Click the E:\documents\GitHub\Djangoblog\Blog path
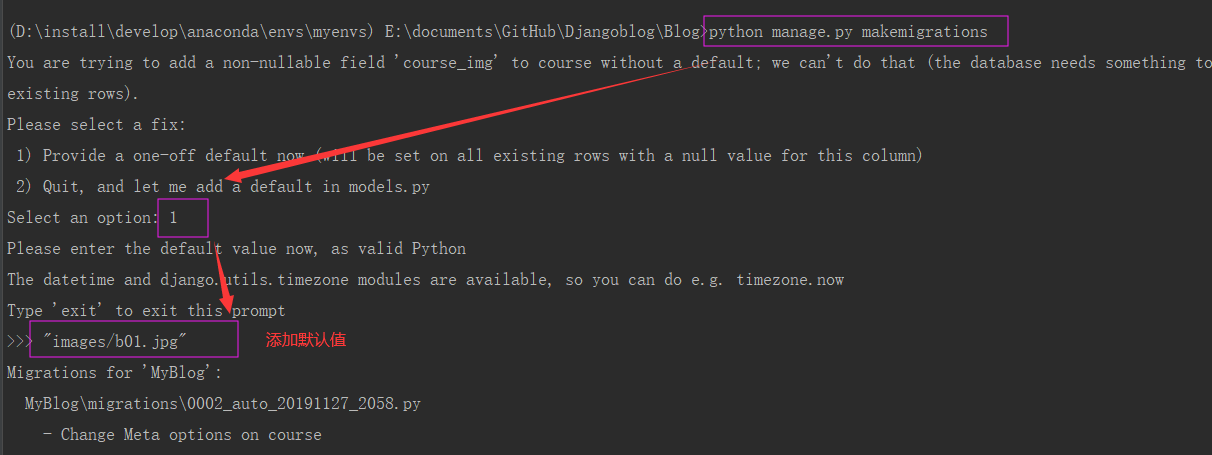Image resolution: width=1212 pixels, height=455 pixels. pos(542,32)
